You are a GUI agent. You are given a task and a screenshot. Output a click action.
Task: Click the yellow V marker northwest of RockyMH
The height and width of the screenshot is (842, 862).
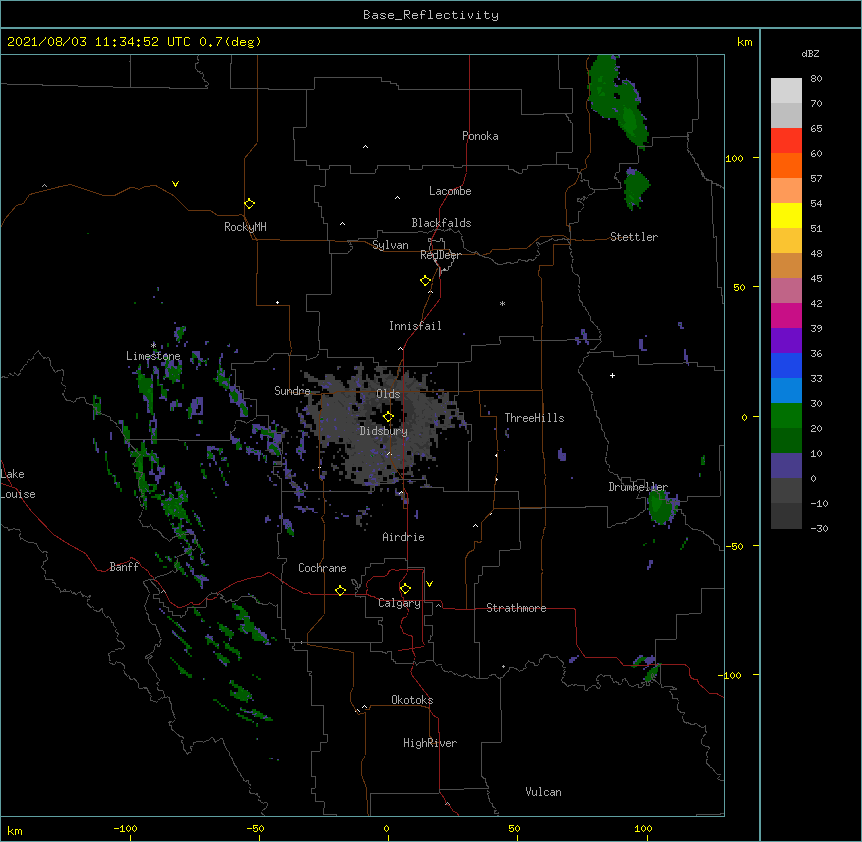click(x=175, y=184)
